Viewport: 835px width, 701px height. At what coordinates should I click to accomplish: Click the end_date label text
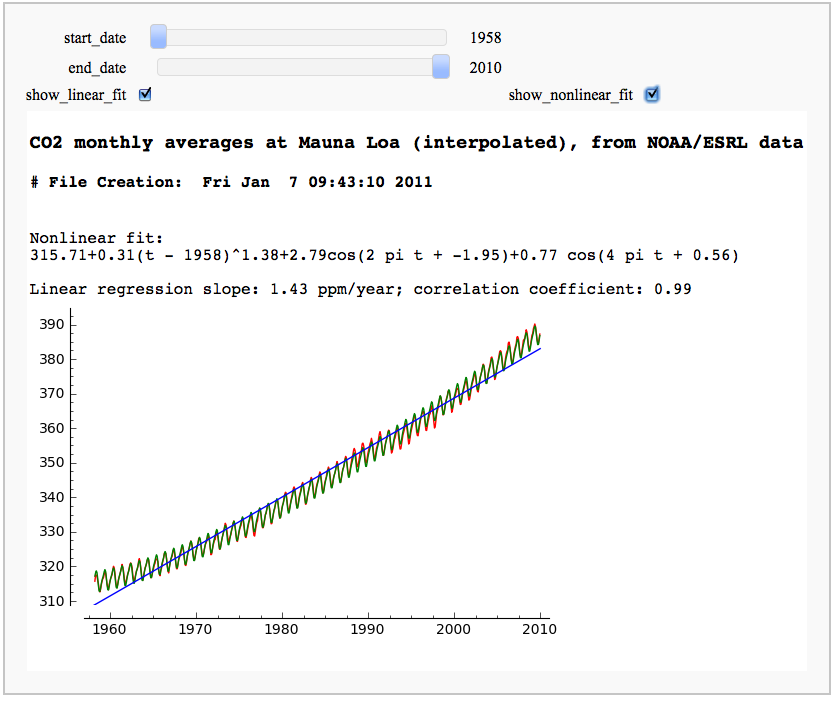point(97,68)
